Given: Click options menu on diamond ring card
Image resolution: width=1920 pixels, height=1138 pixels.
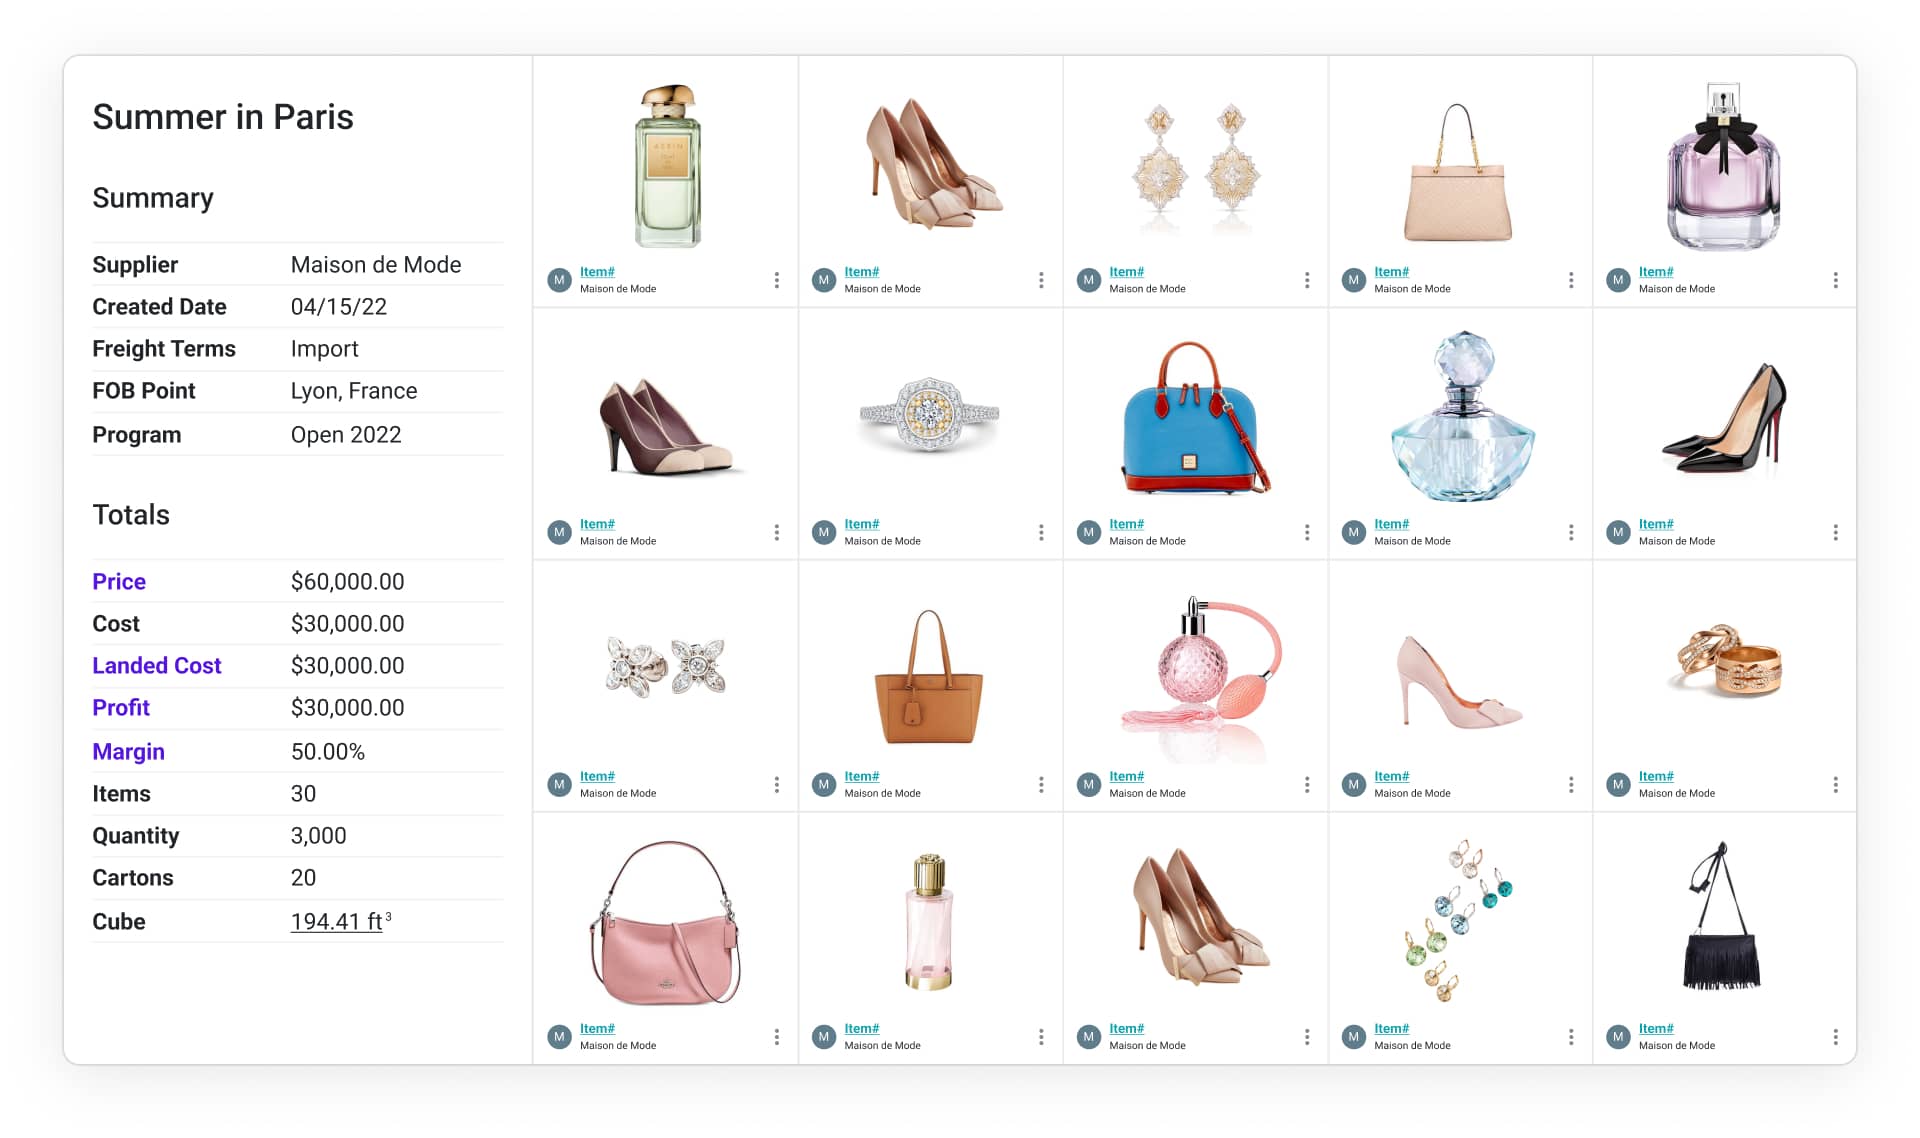Looking at the screenshot, I should 1041,532.
